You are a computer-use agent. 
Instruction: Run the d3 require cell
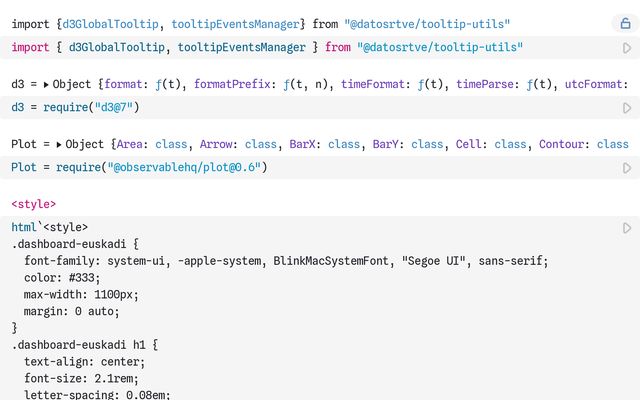tap(627, 107)
